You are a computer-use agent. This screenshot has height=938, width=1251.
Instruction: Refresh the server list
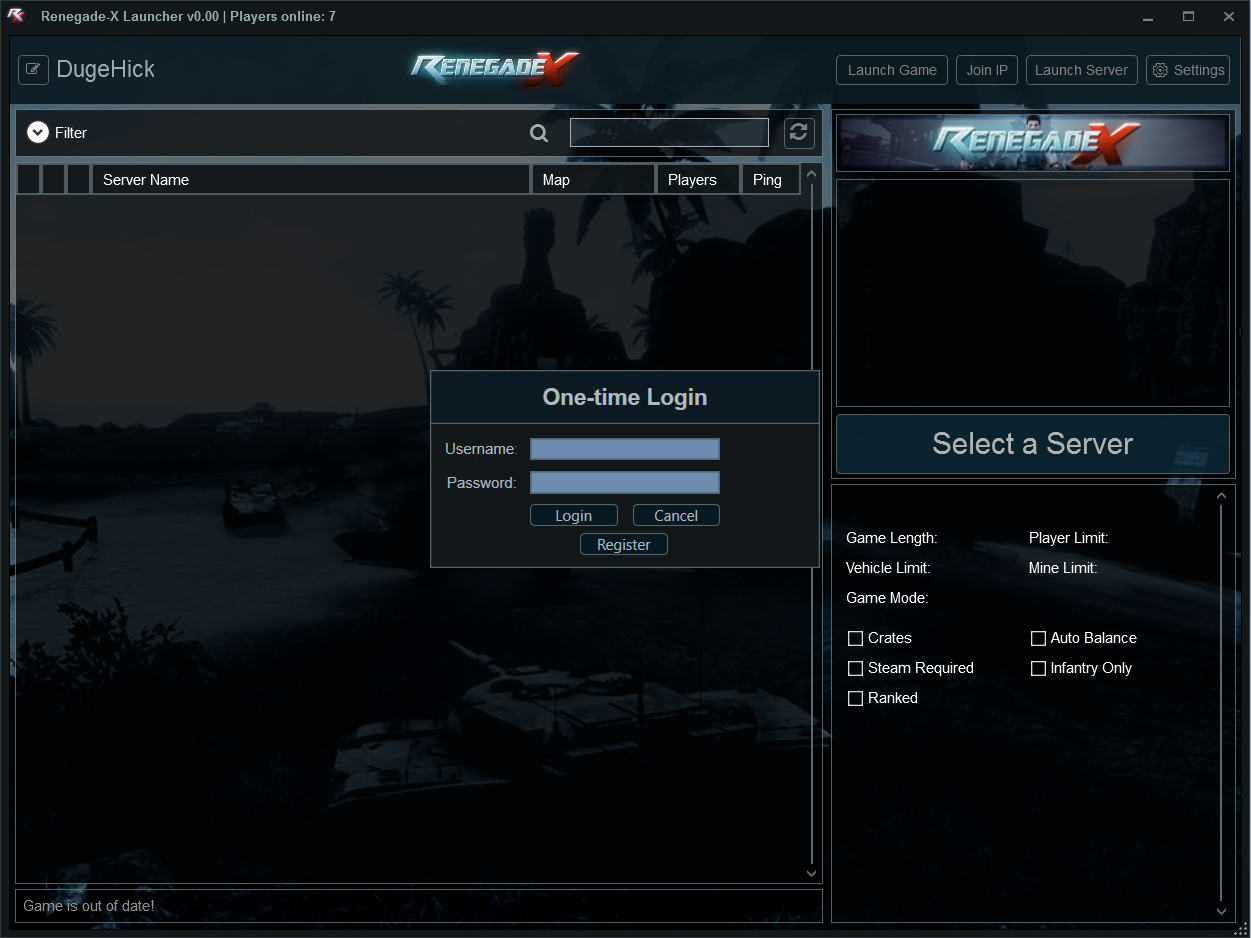(799, 133)
